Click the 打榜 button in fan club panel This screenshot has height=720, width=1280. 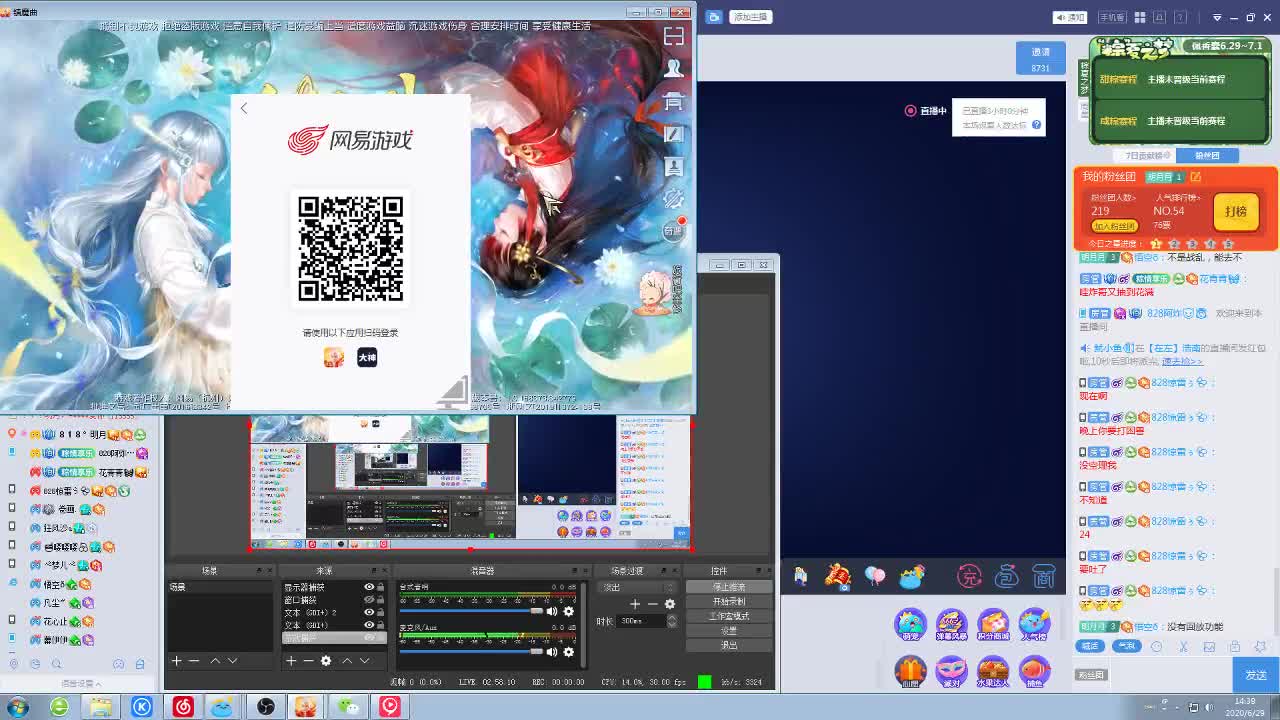(x=1236, y=211)
